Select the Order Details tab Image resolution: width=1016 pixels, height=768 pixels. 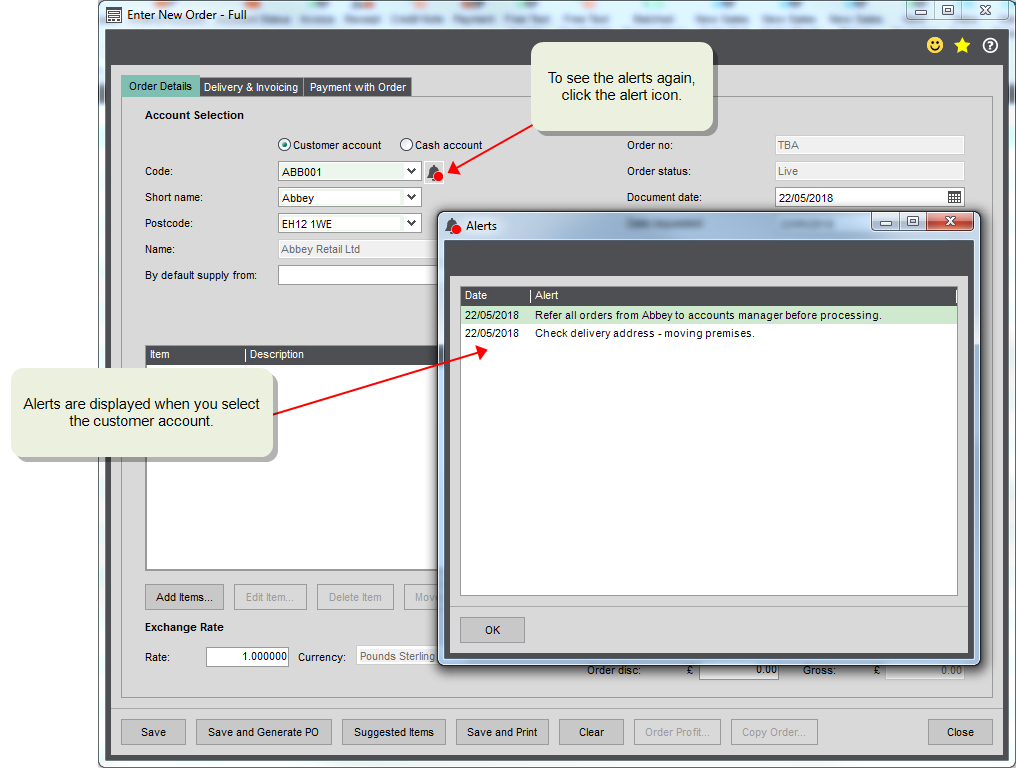[x=160, y=87]
